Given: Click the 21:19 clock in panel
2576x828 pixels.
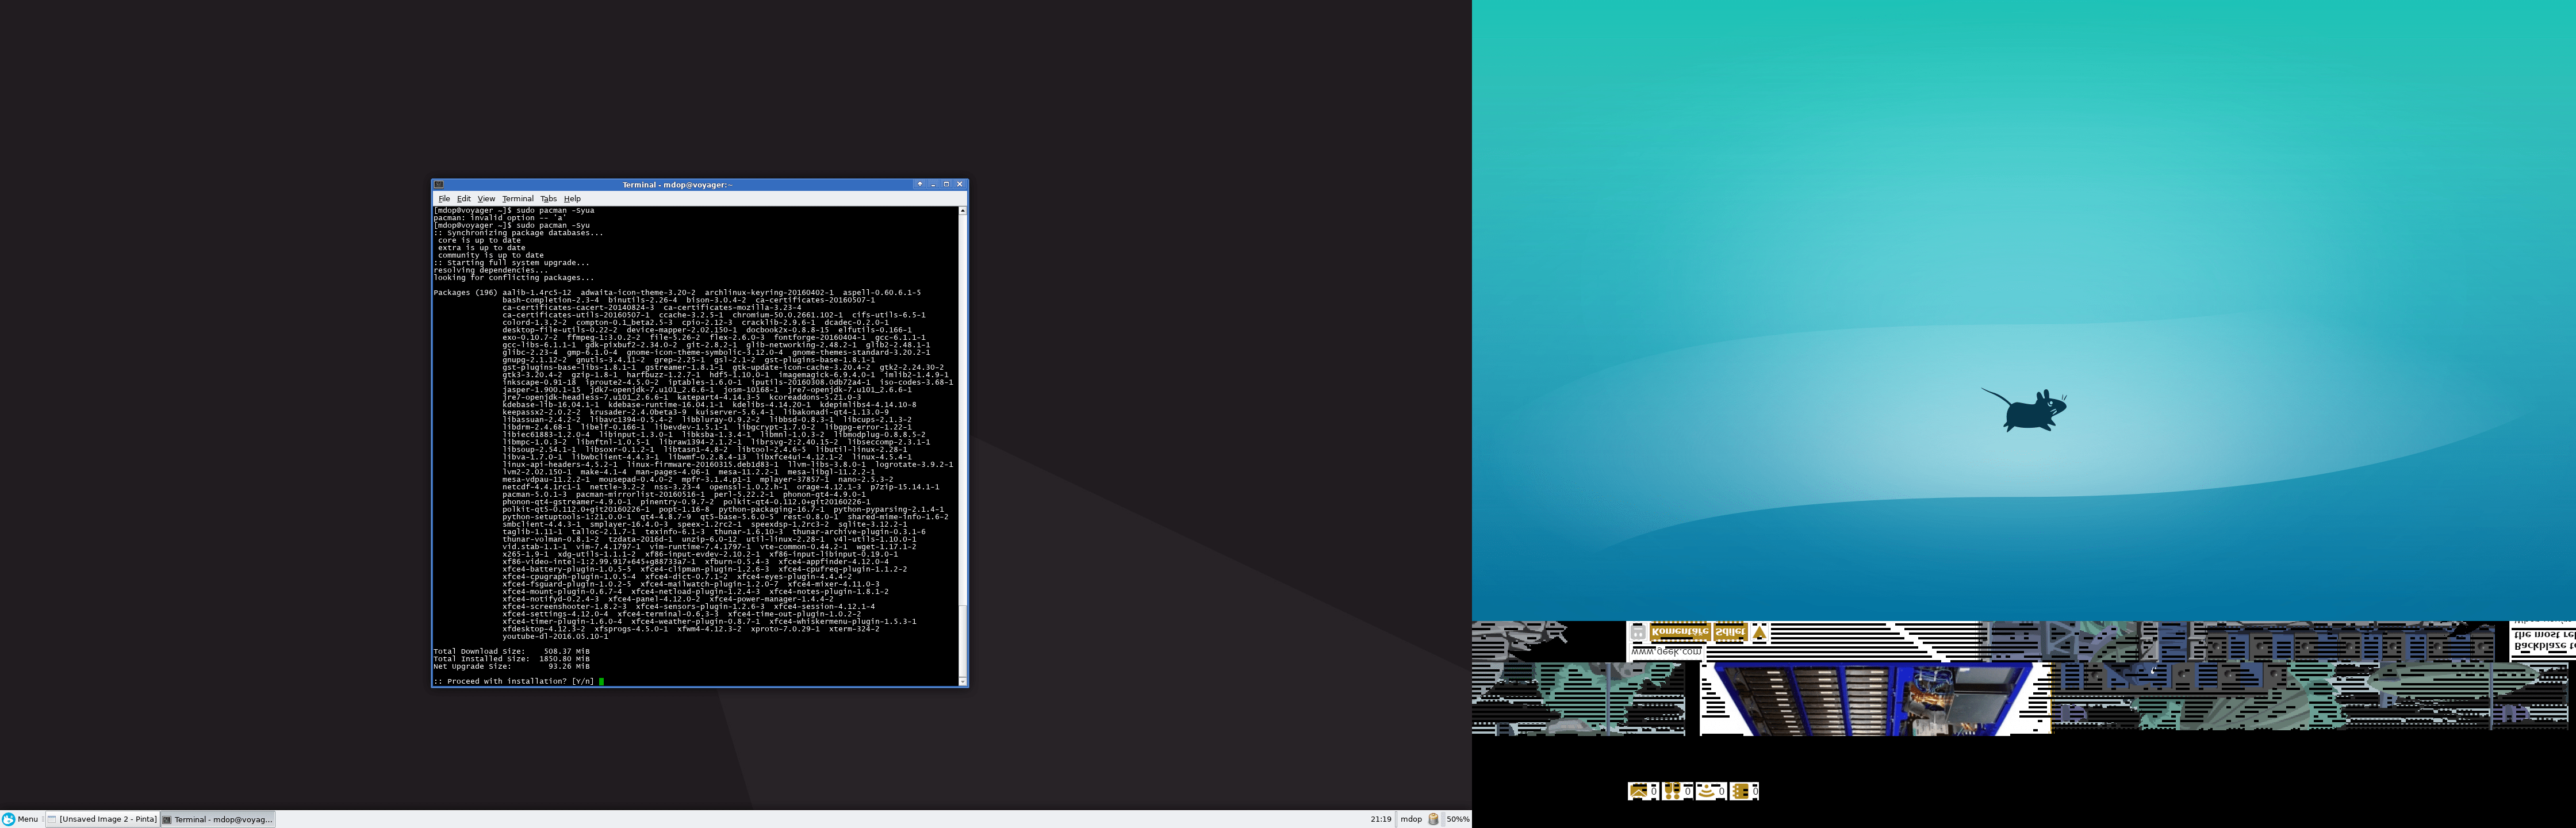Looking at the screenshot, I should 1380,819.
